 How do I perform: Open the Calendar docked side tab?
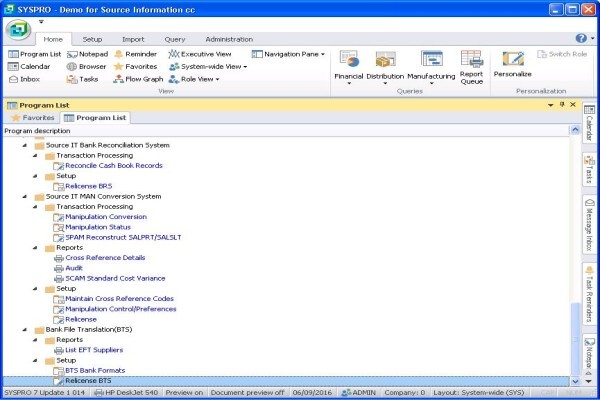(589, 123)
